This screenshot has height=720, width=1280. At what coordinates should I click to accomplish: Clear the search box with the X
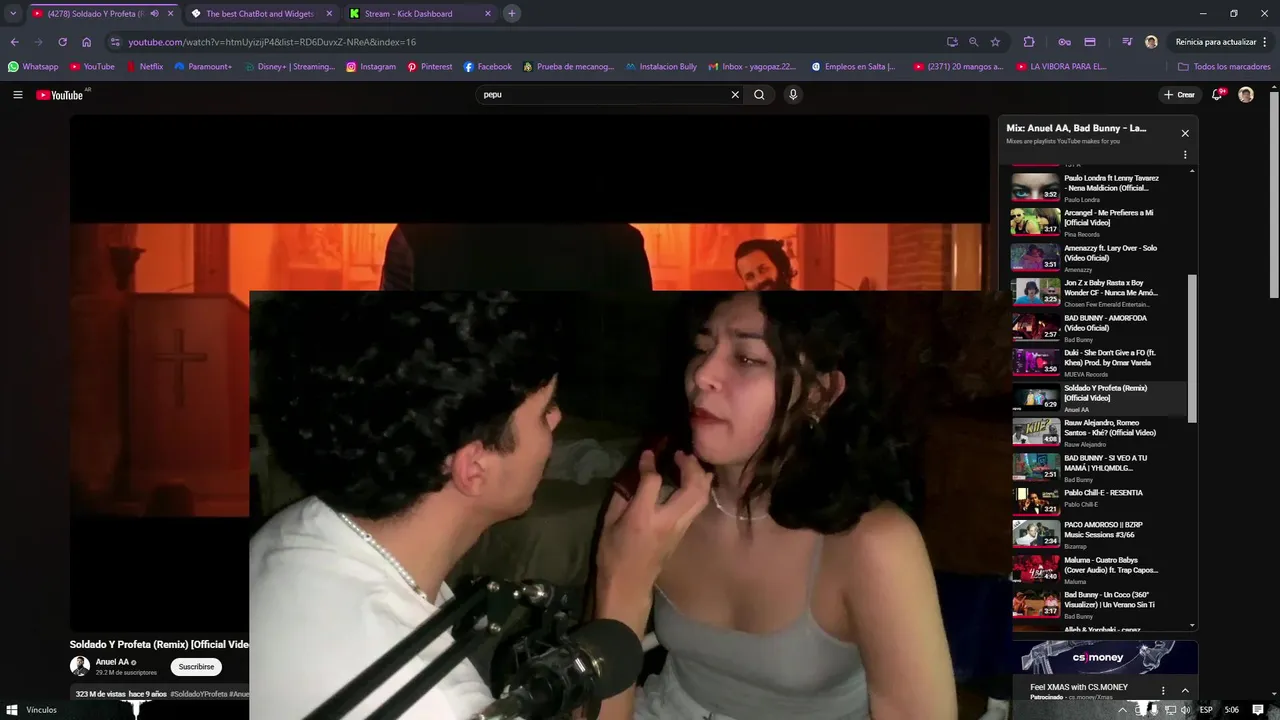pos(735,95)
